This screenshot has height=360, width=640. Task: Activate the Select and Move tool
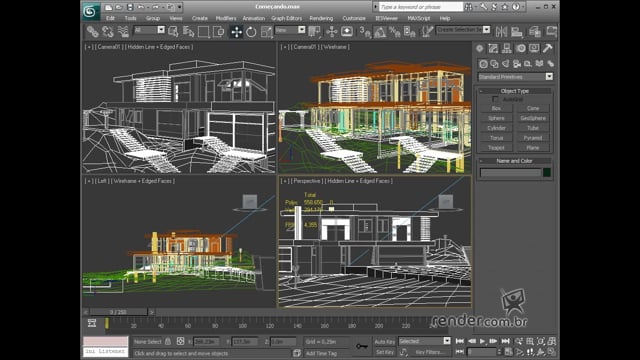click(x=236, y=31)
